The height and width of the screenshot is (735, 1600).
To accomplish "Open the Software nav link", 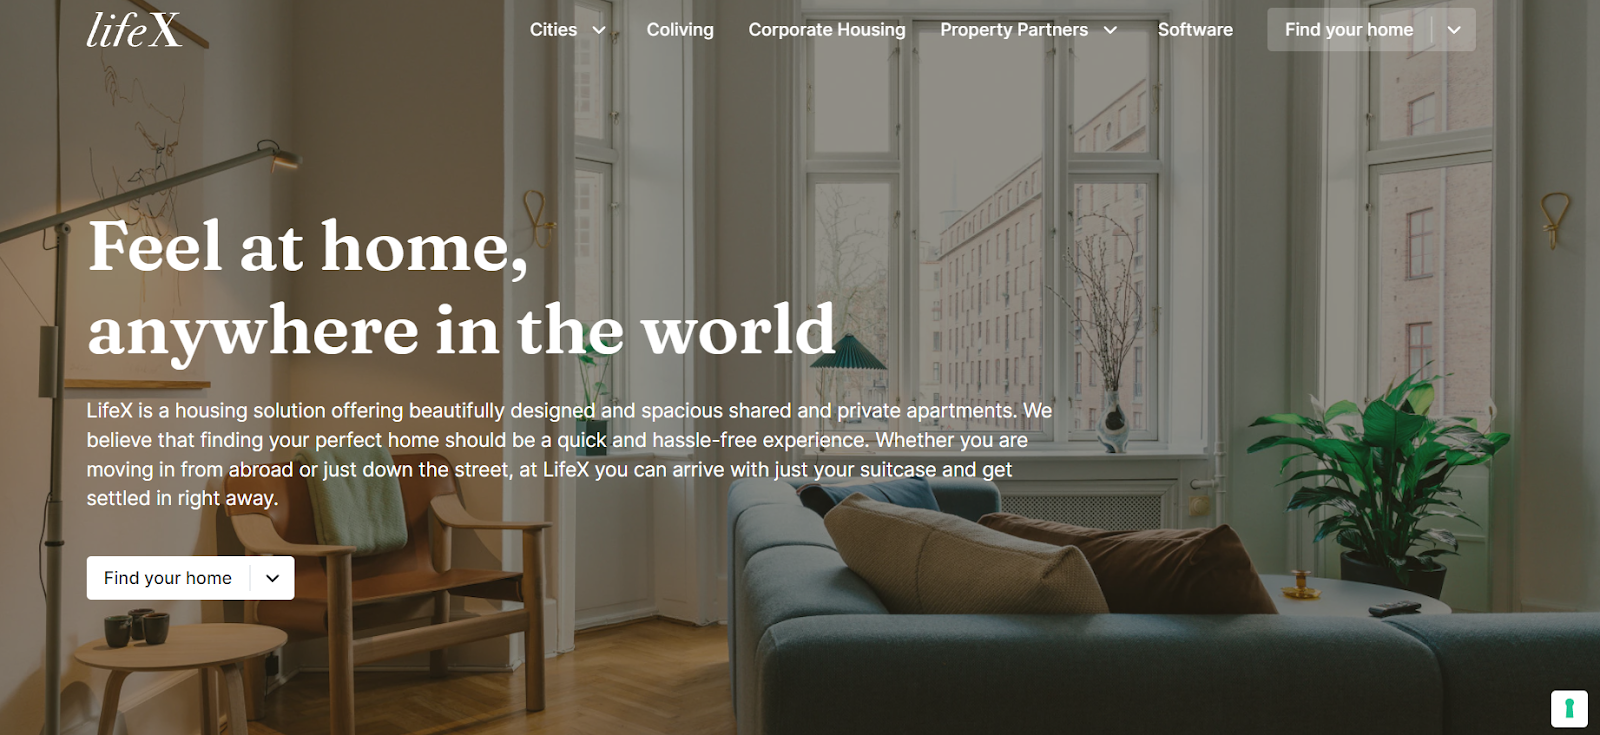I will [x=1195, y=30].
